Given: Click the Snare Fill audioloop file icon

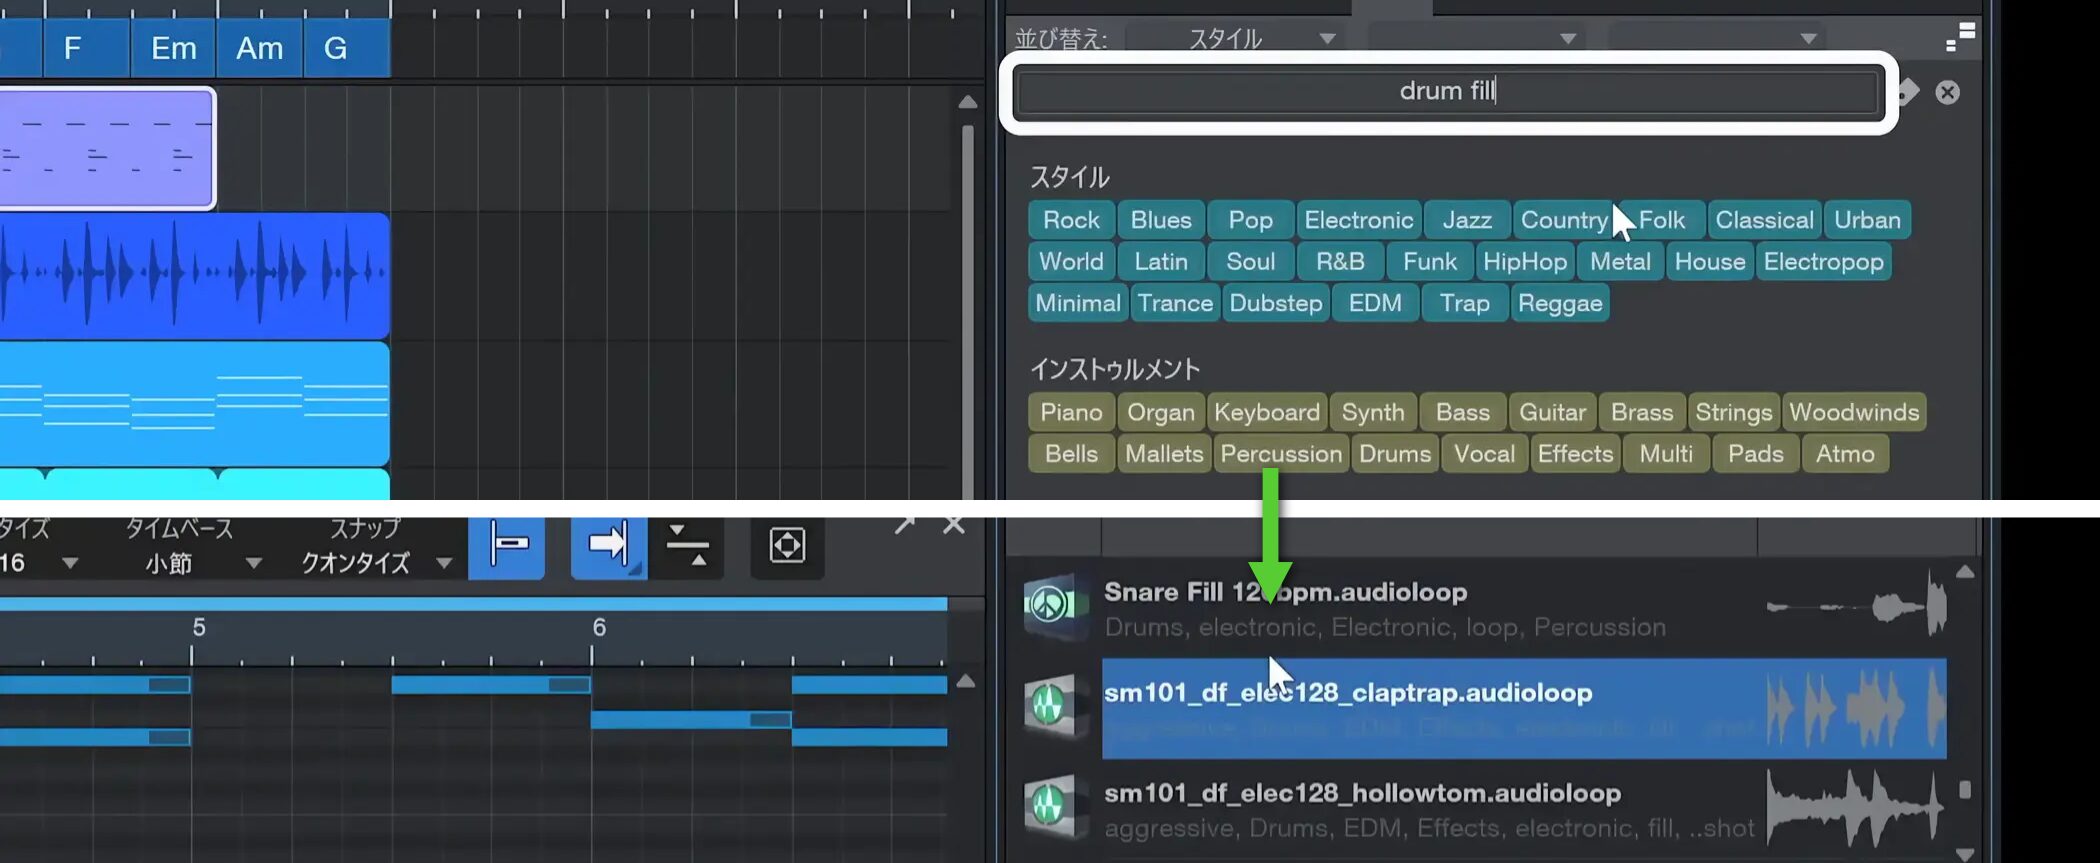Looking at the screenshot, I should [x=1053, y=605].
